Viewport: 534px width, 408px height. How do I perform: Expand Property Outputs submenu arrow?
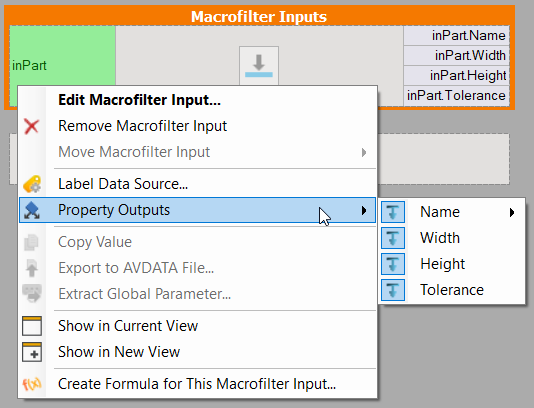364,210
